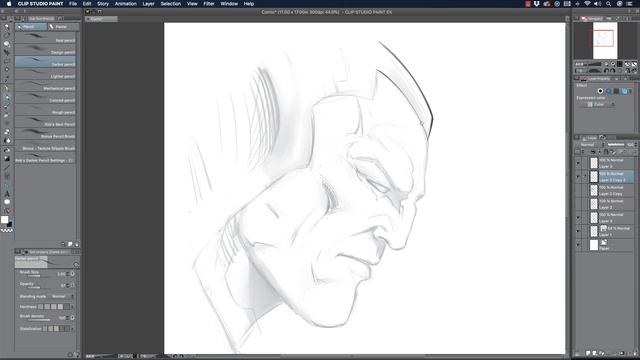Viewport: 640px width, 360px height.
Task: Open macOS Spotlight search
Action: (x=609, y=4)
